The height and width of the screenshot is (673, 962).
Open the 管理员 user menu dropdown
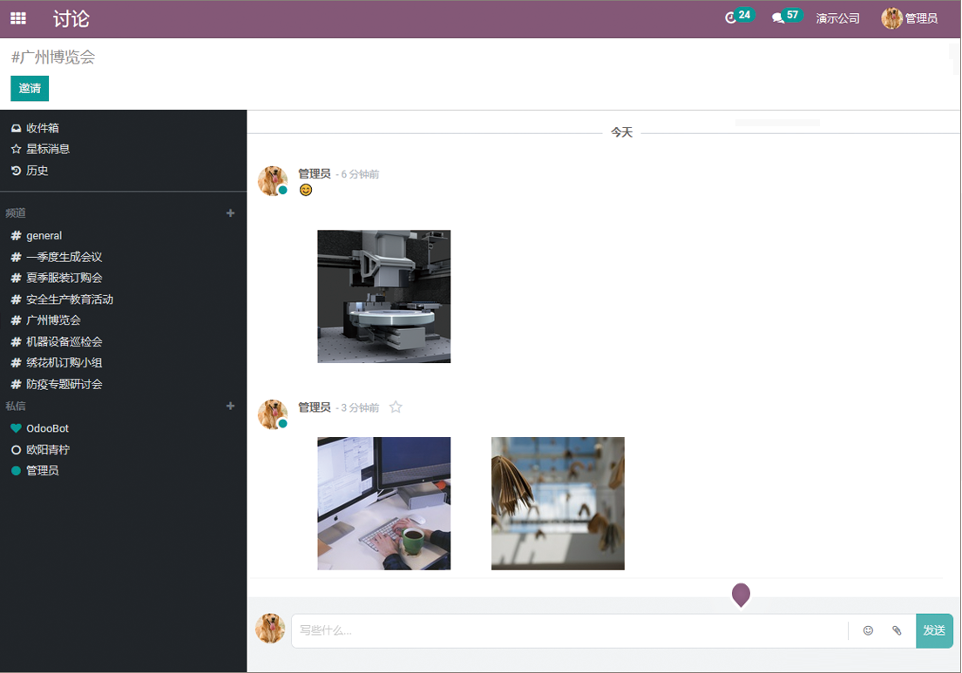point(909,18)
